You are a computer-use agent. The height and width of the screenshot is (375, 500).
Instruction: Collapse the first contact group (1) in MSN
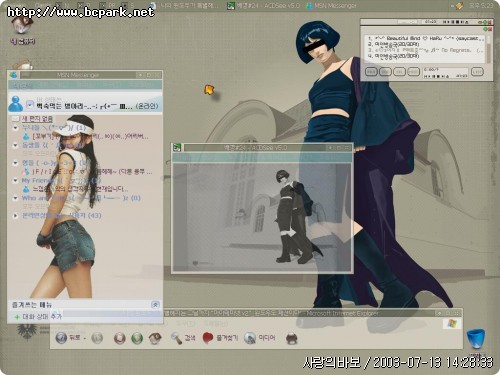15,128
